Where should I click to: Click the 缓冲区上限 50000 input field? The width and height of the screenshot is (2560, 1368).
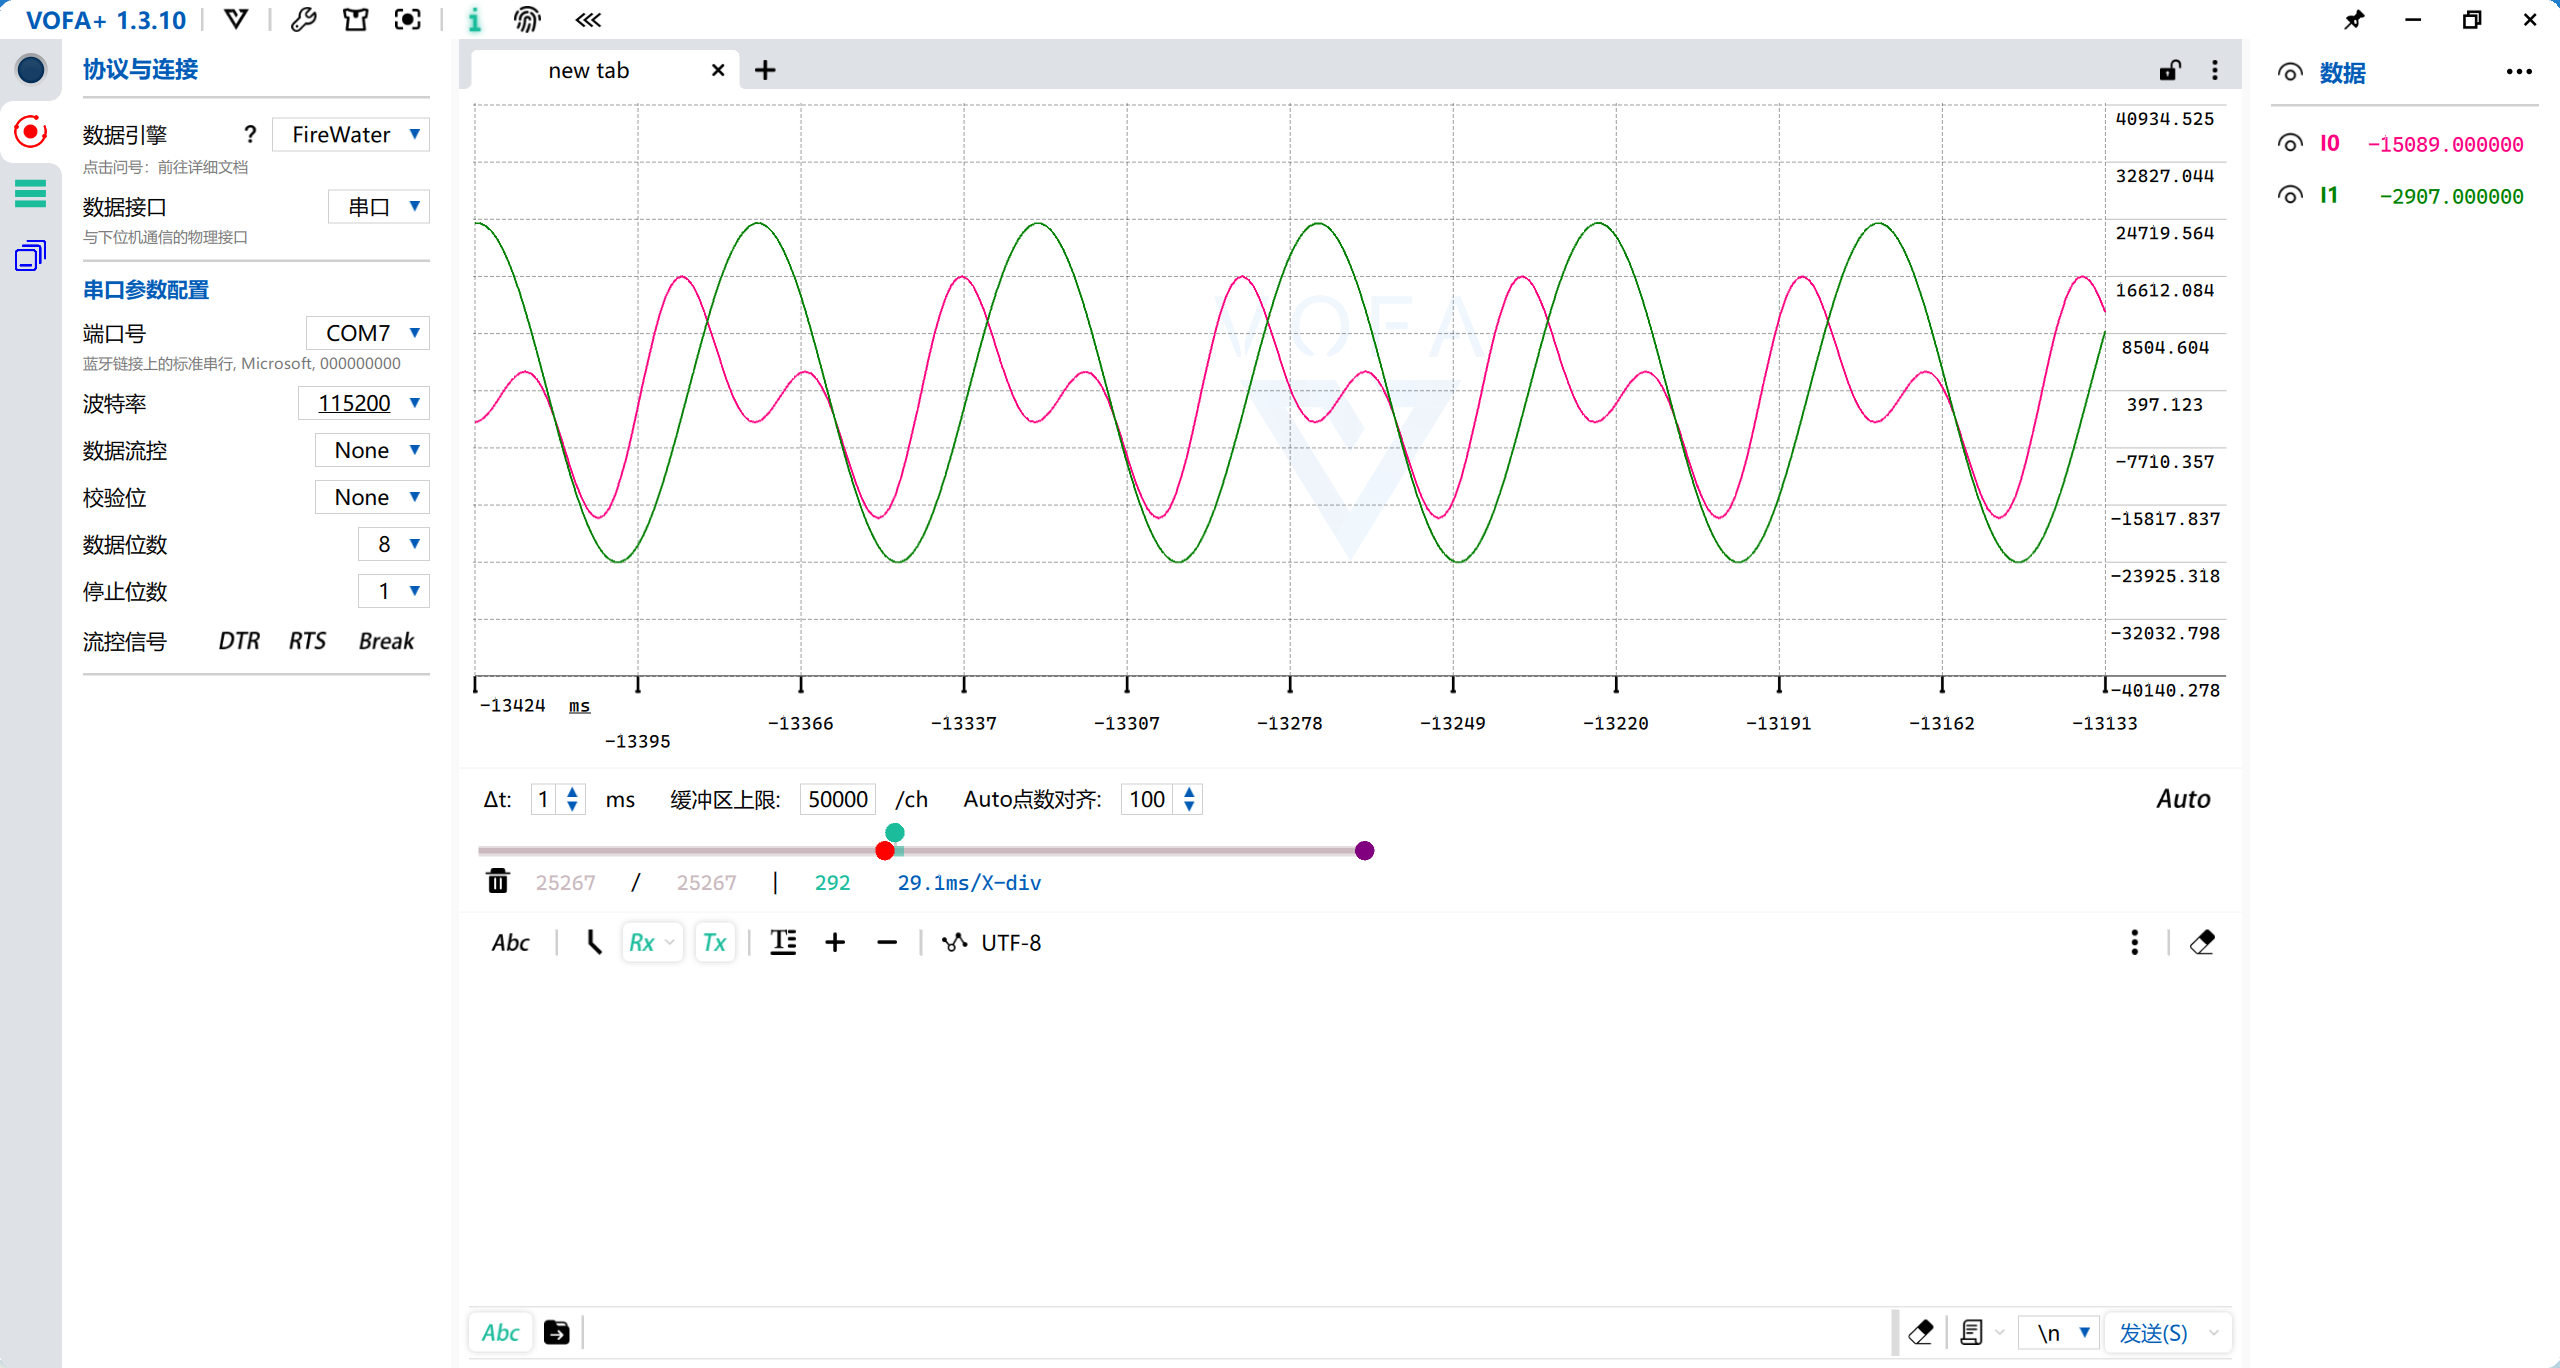pos(838,799)
